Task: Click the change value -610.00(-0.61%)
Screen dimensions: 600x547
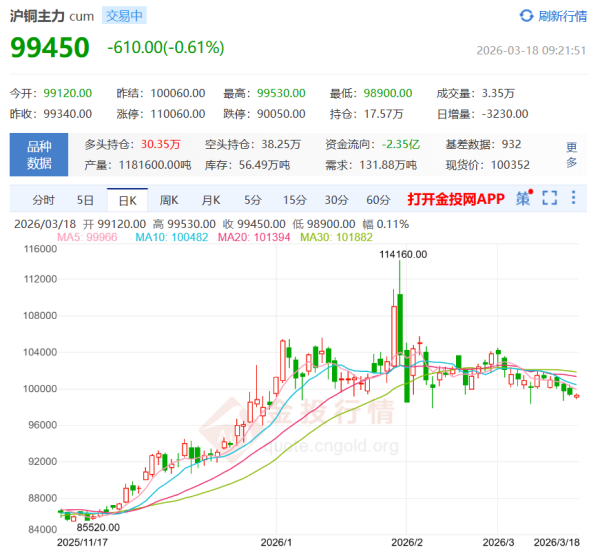Action: (x=166, y=47)
